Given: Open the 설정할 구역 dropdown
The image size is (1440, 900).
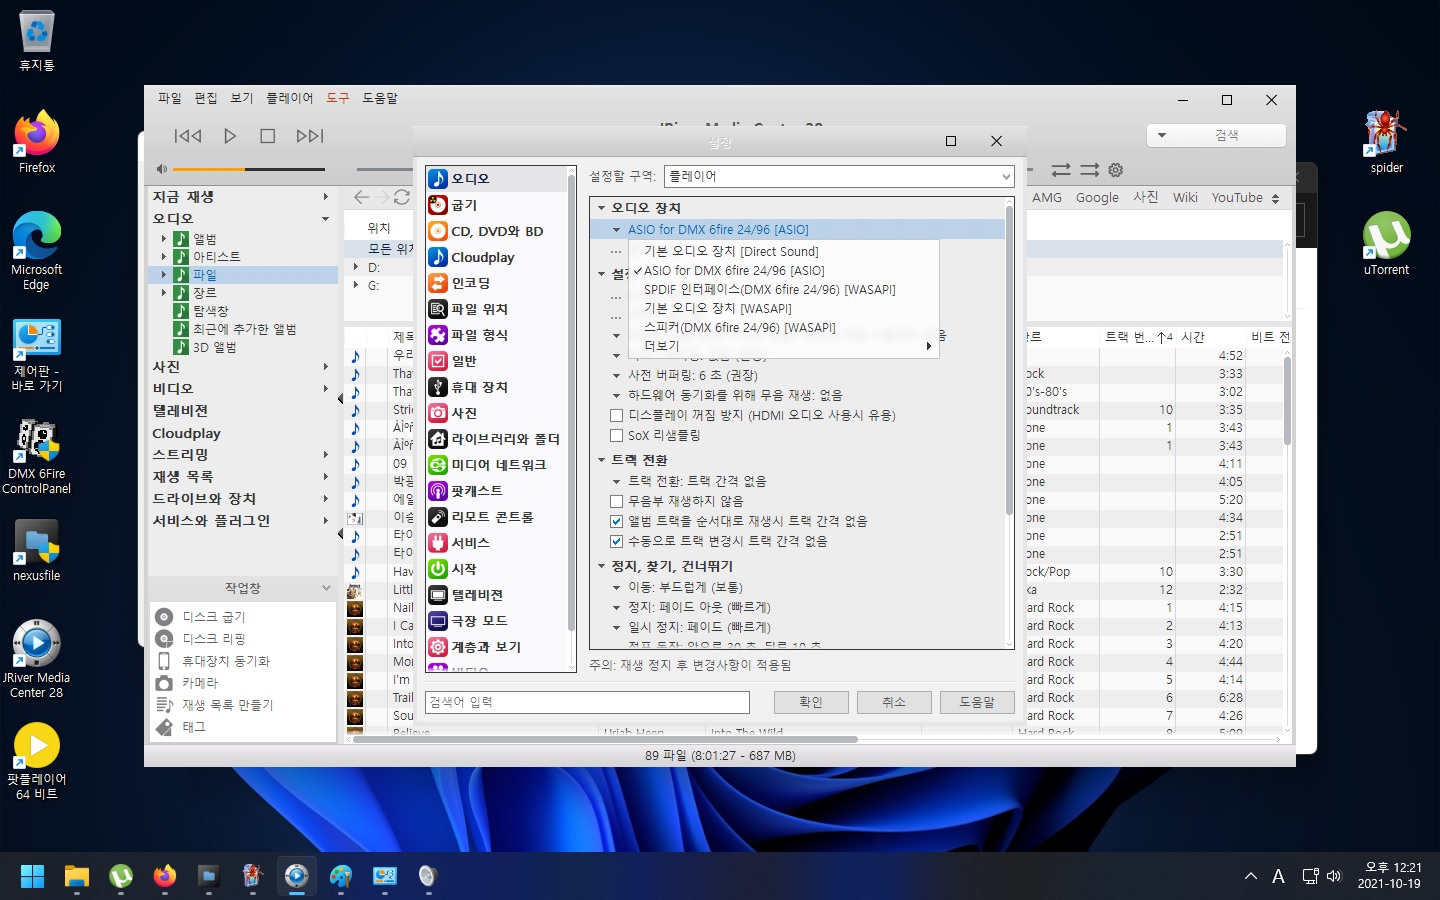Looking at the screenshot, I should (840, 176).
